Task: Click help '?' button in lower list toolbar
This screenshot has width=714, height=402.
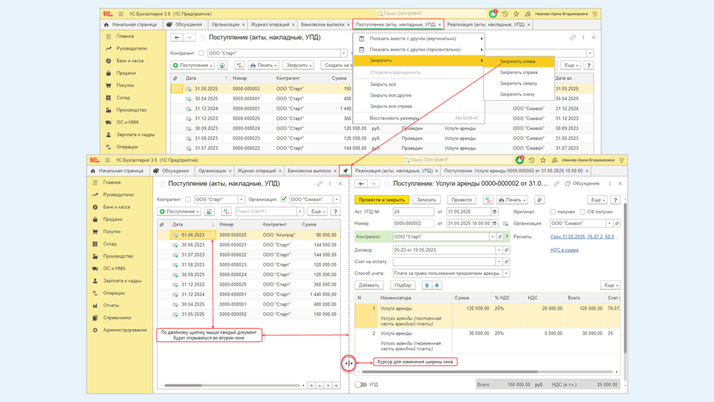Action: point(335,212)
